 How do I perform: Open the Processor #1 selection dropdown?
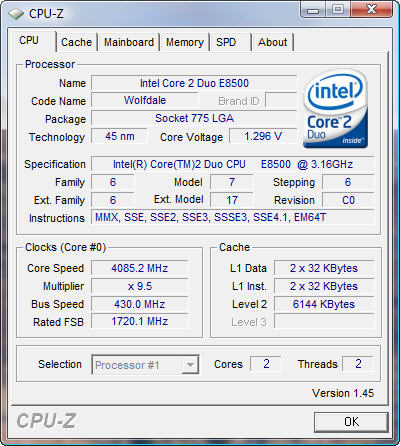[x=145, y=365]
